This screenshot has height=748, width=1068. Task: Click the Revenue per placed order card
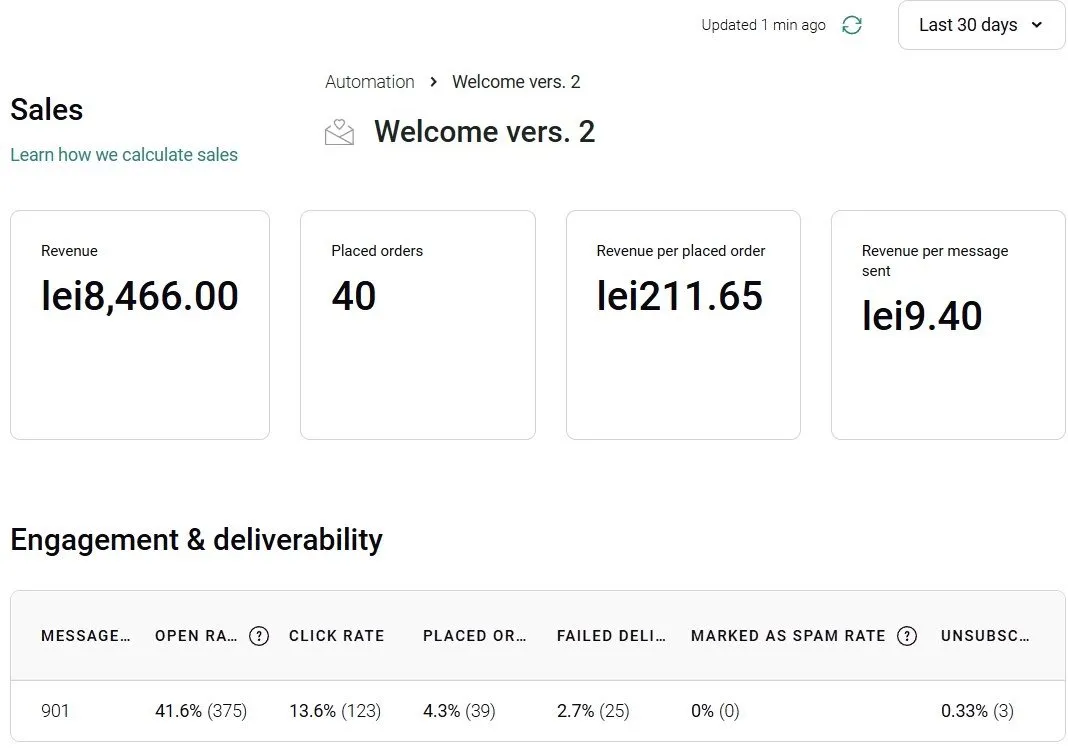click(683, 325)
